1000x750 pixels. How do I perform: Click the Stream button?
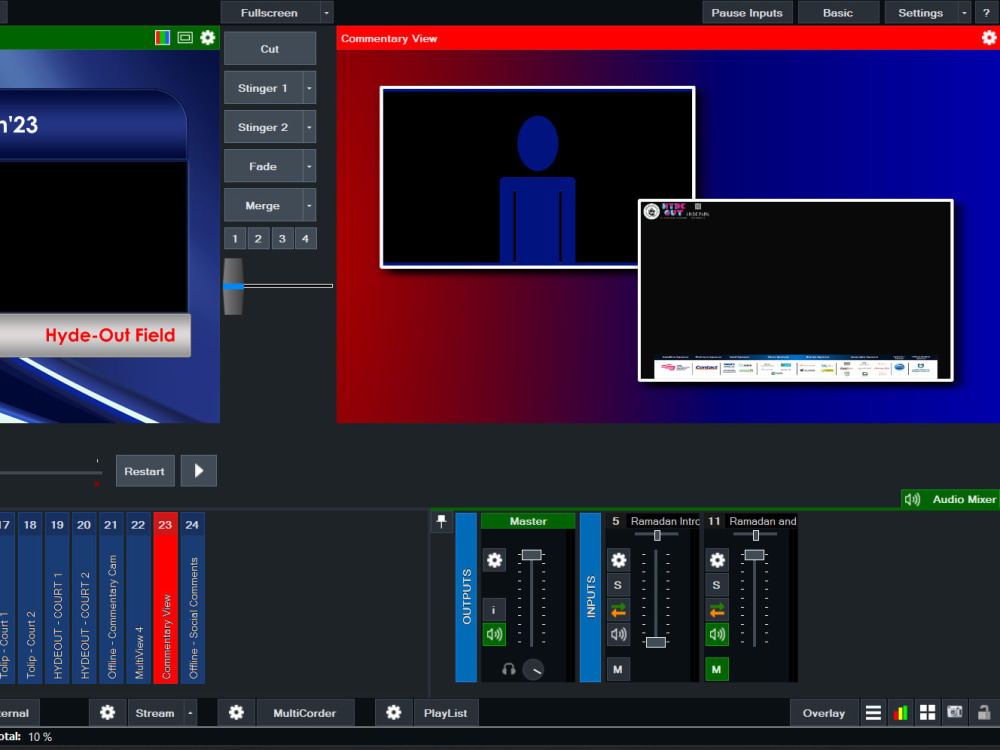[155, 713]
